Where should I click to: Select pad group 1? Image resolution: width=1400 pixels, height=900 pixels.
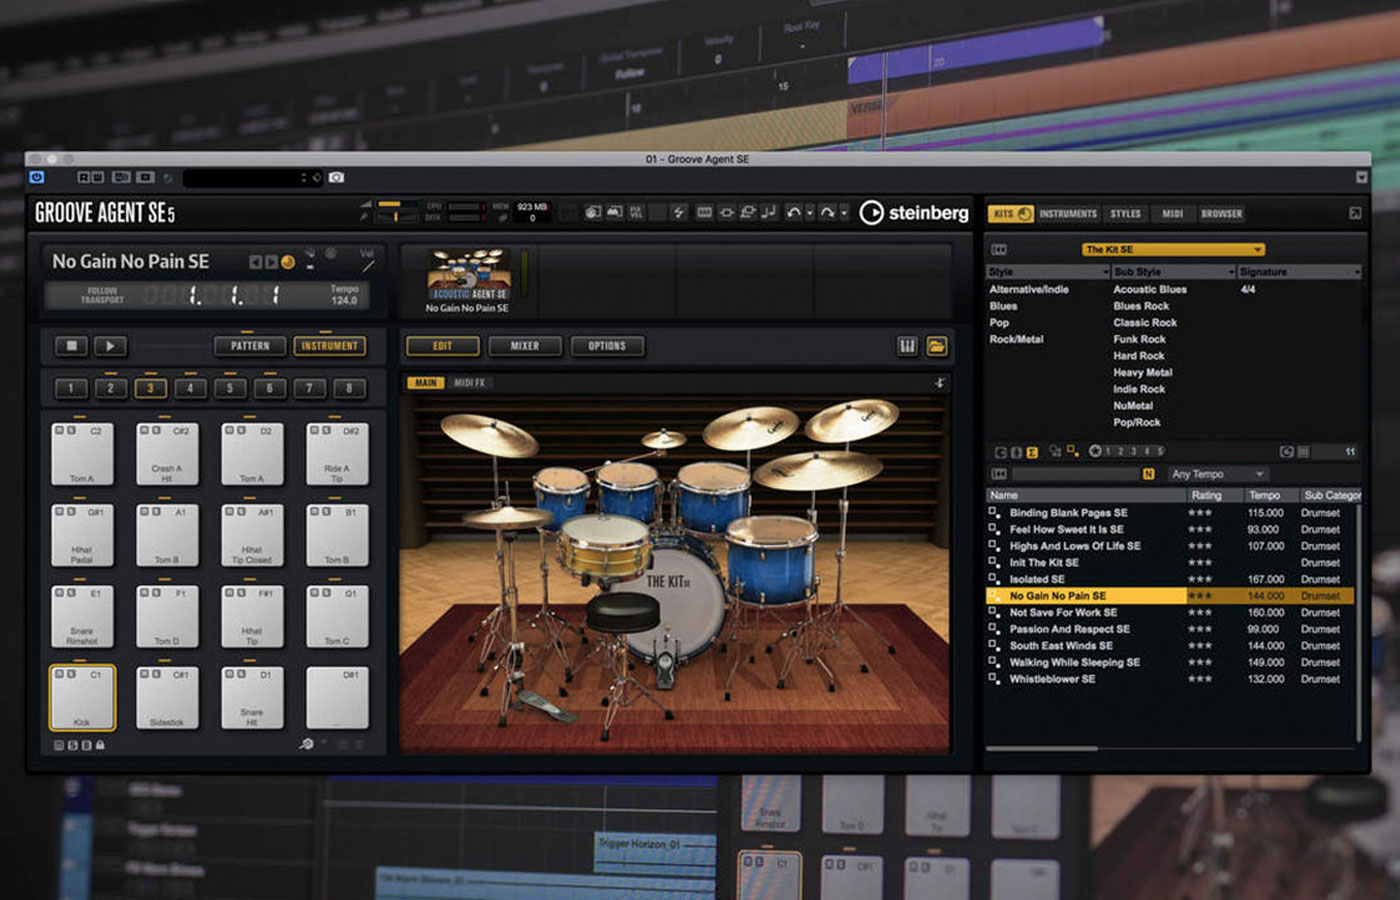click(x=71, y=388)
